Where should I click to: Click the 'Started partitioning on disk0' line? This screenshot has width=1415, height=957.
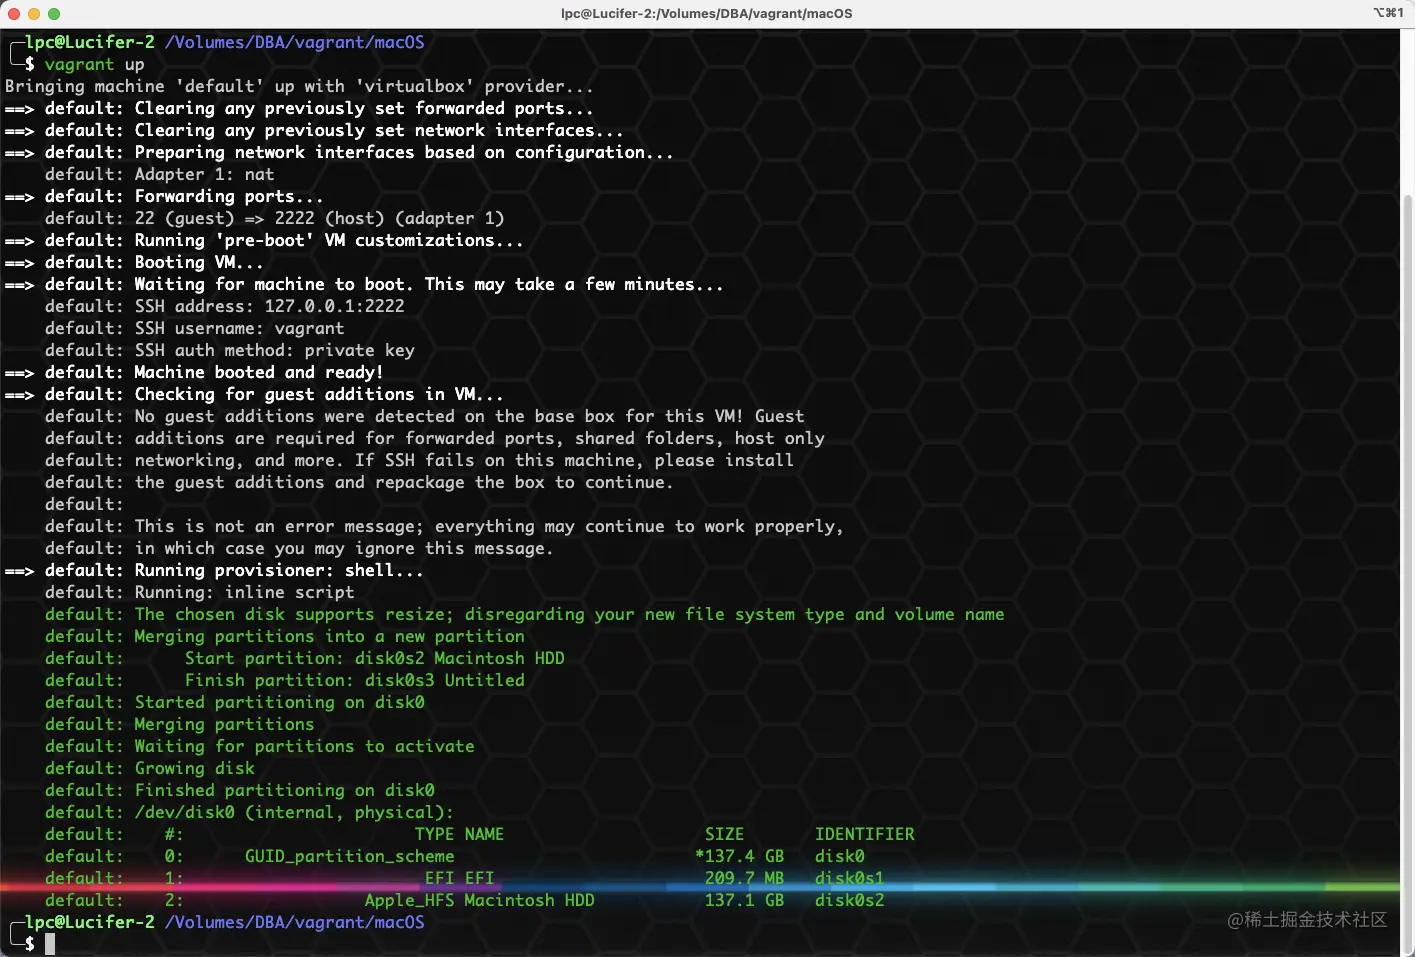pos(234,703)
